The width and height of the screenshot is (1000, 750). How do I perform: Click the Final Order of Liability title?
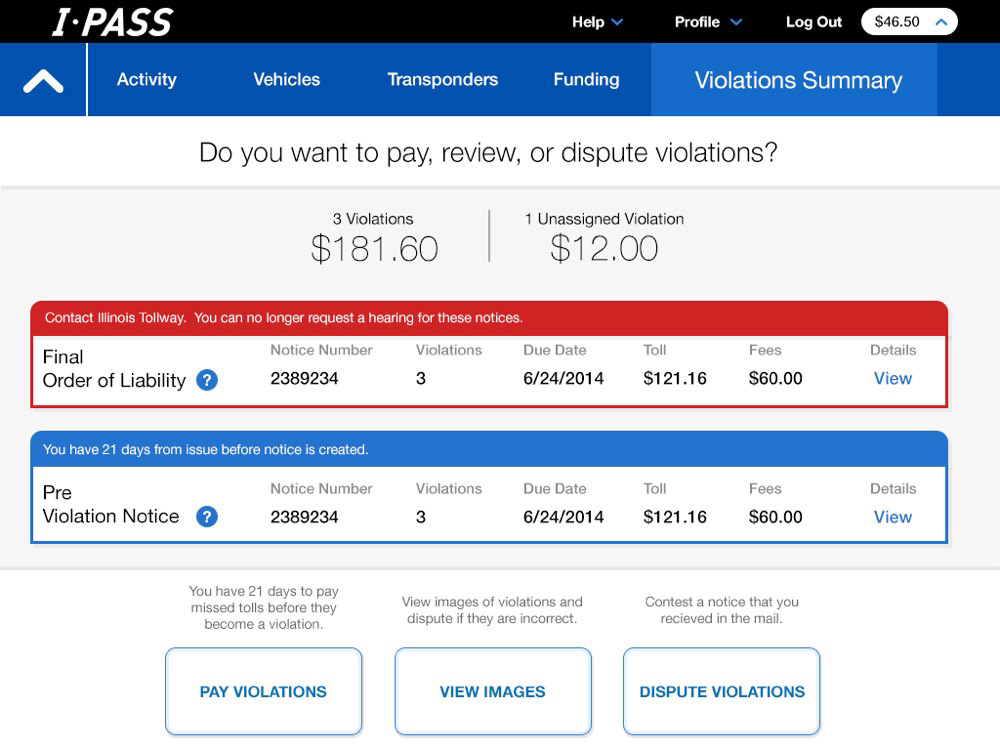tap(114, 369)
